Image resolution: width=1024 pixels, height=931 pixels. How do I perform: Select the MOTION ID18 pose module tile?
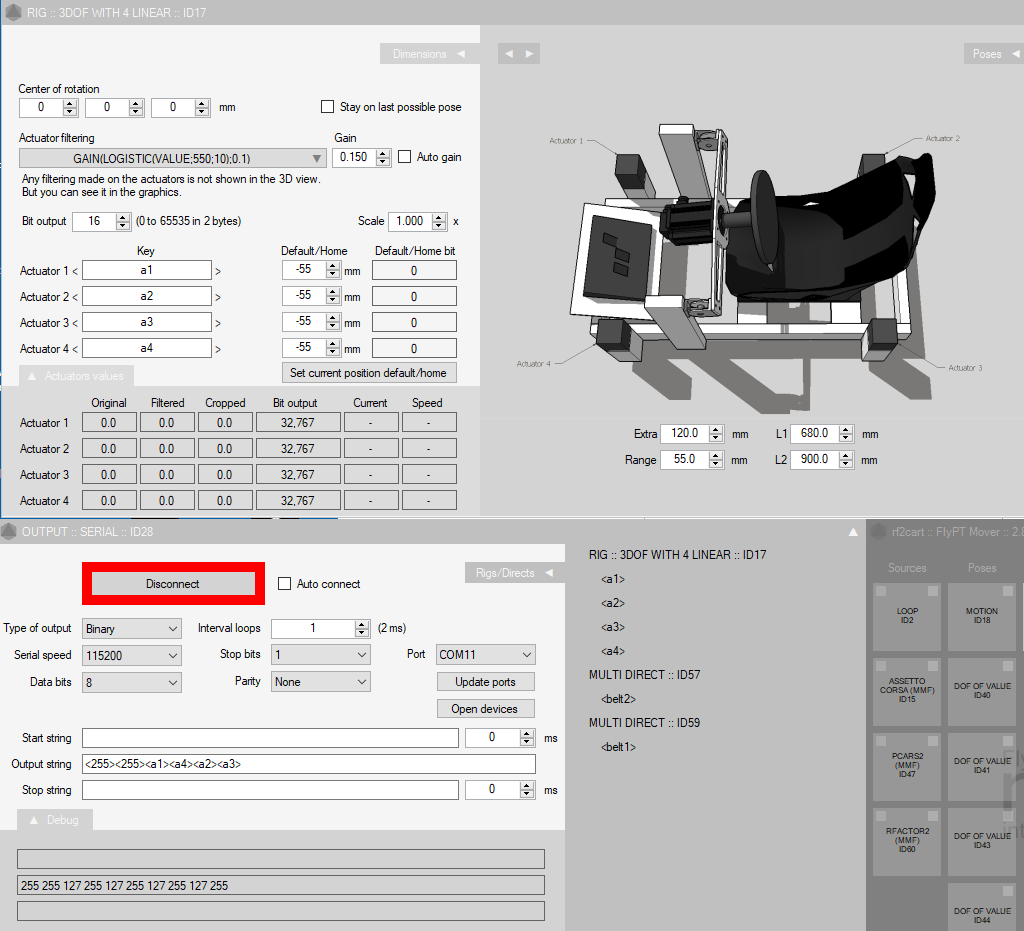tap(981, 617)
